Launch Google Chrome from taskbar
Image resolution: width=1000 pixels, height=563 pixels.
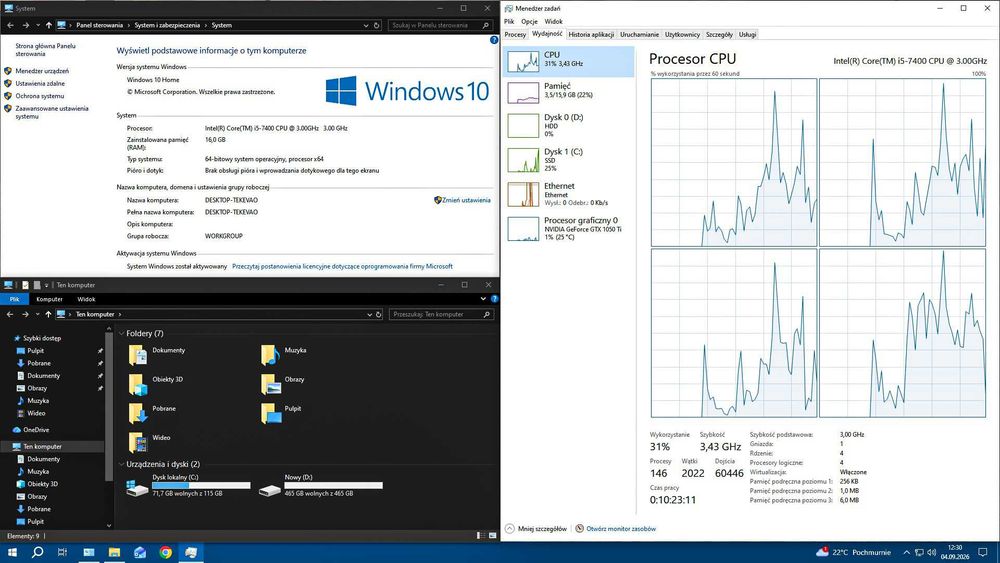pos(165,552)
